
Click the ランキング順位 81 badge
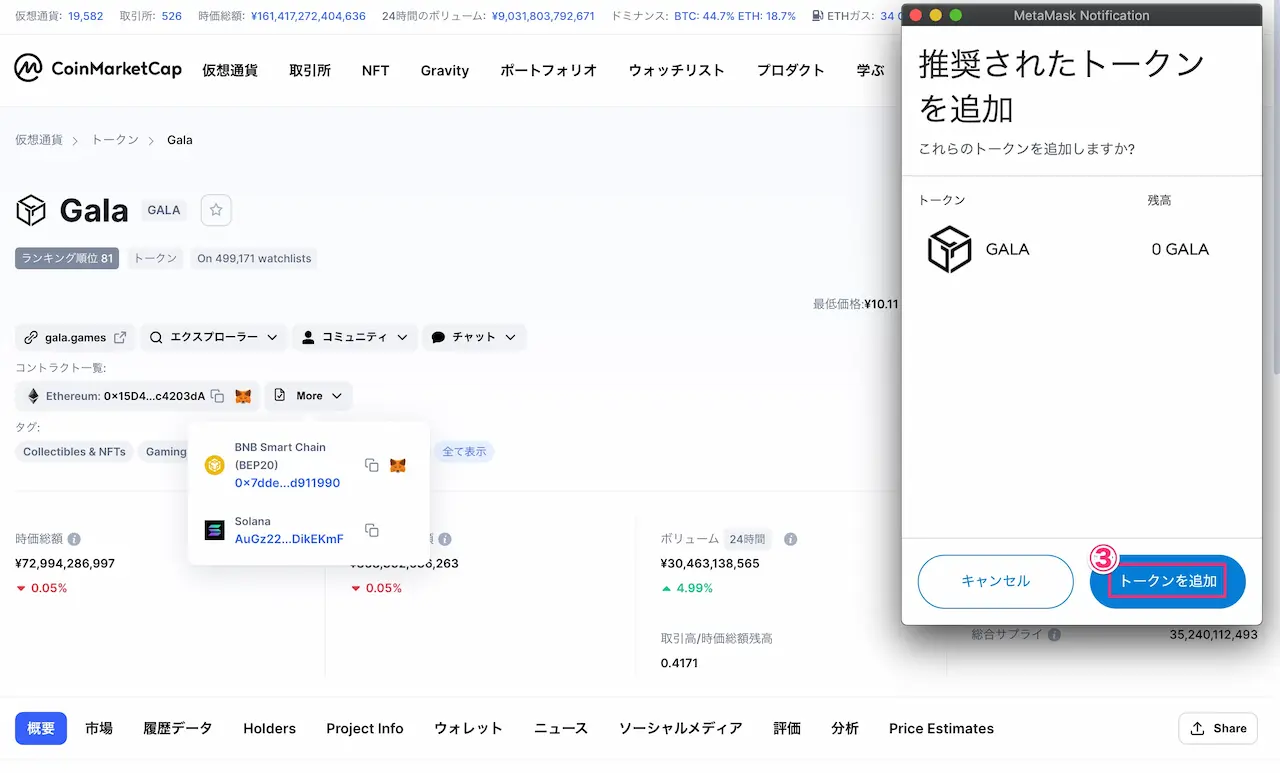tap(67, 258)
